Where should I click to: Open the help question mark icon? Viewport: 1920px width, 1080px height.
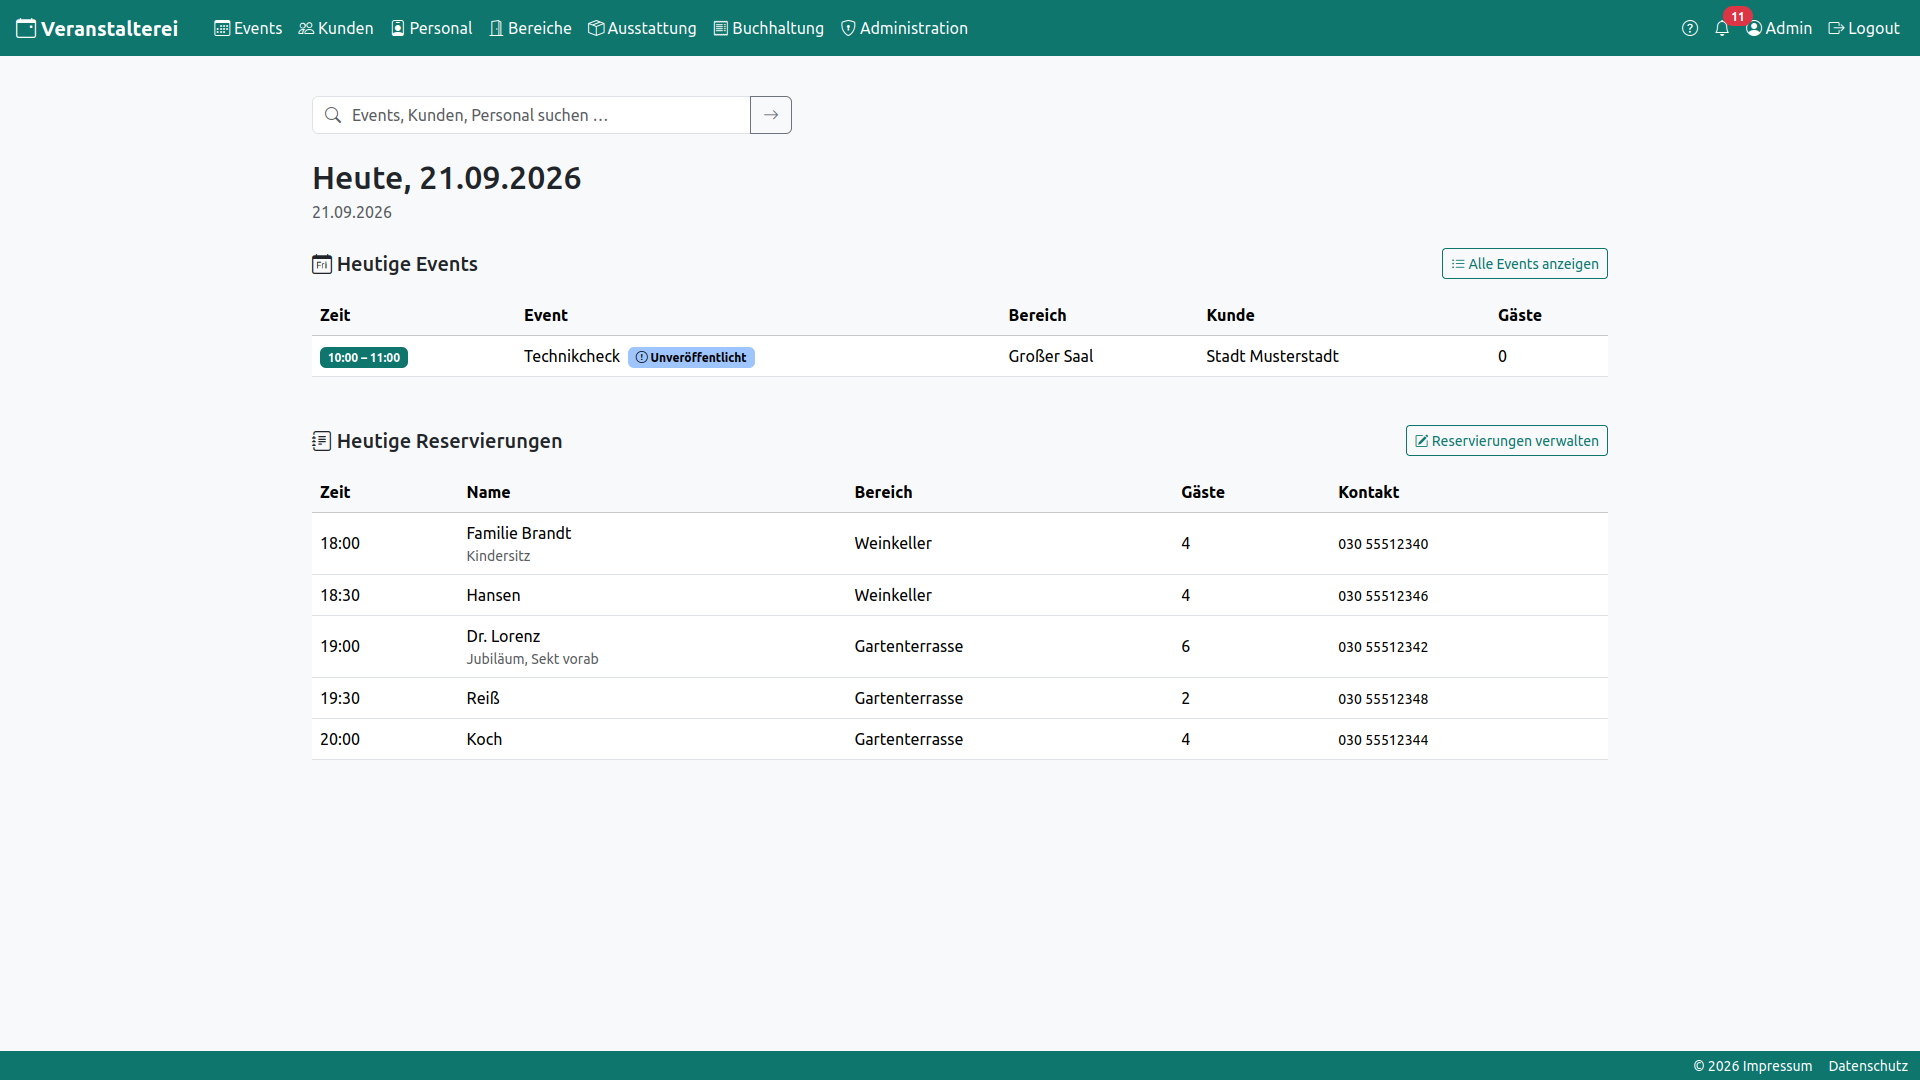click(x=1690, y=28)
